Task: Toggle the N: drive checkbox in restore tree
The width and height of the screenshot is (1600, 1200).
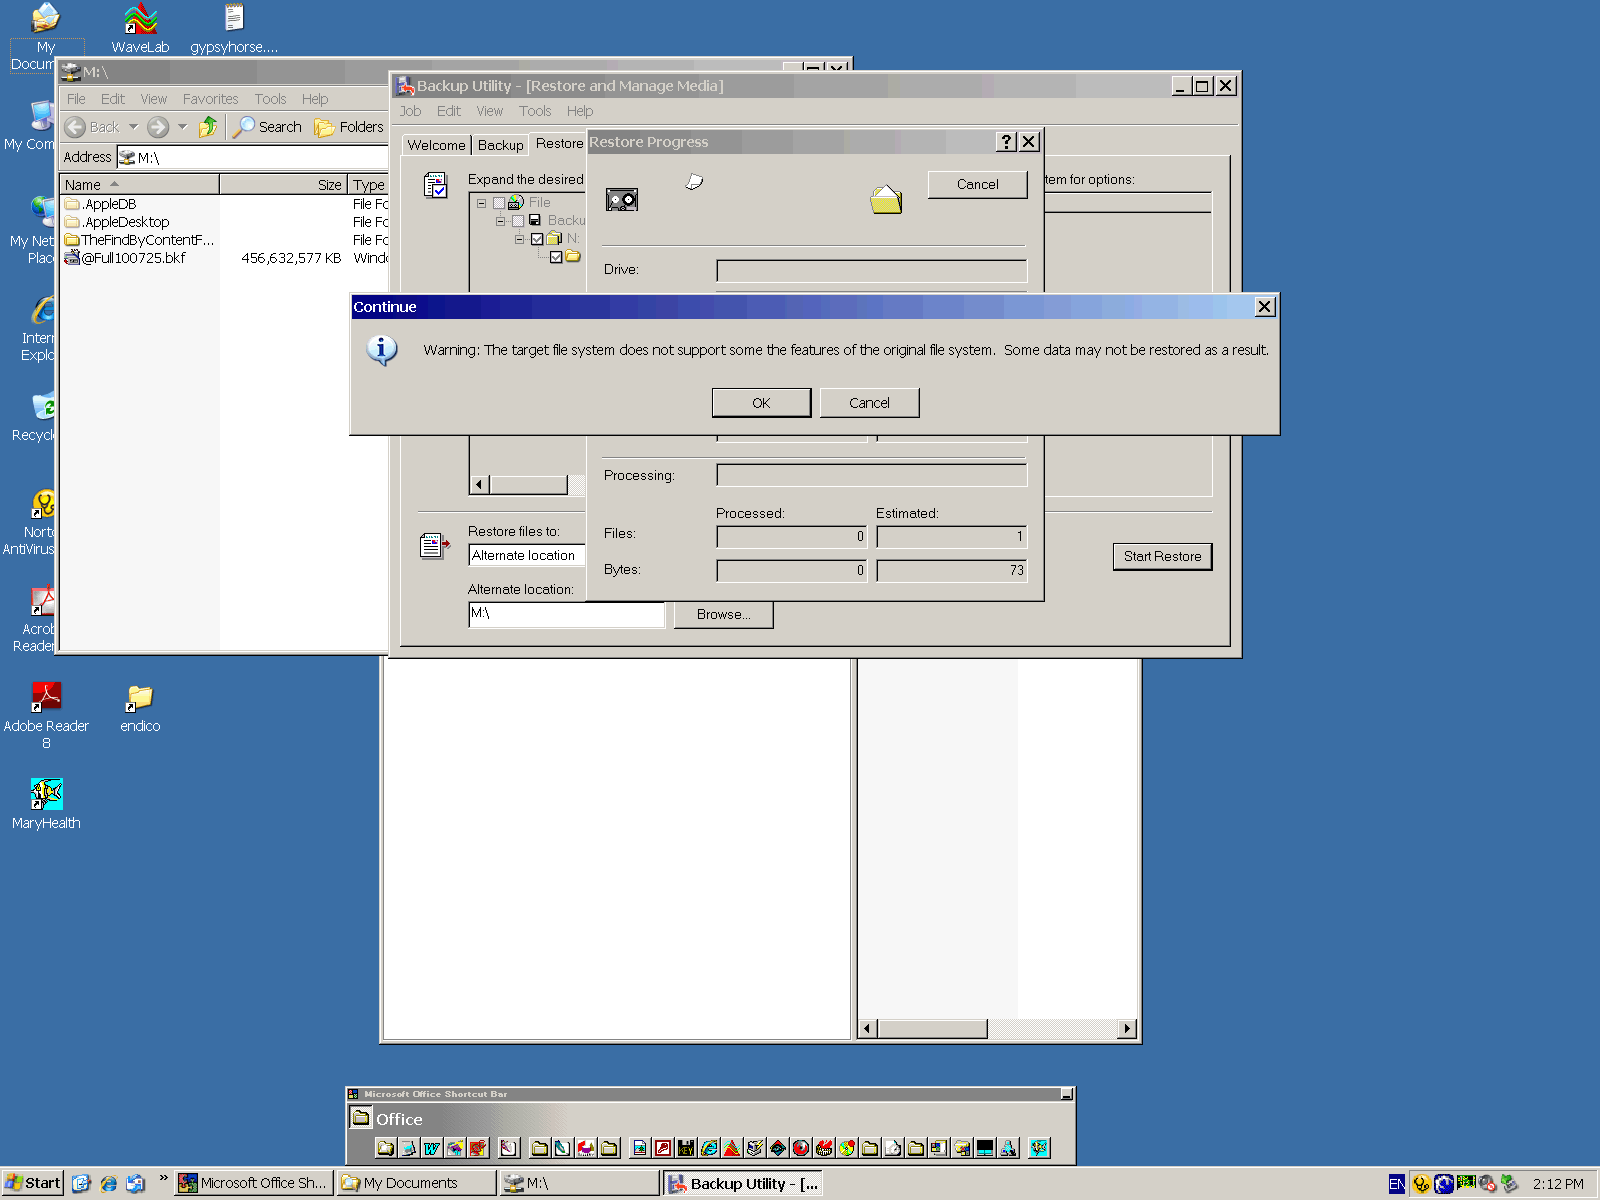Action: (x=537, y=239)
